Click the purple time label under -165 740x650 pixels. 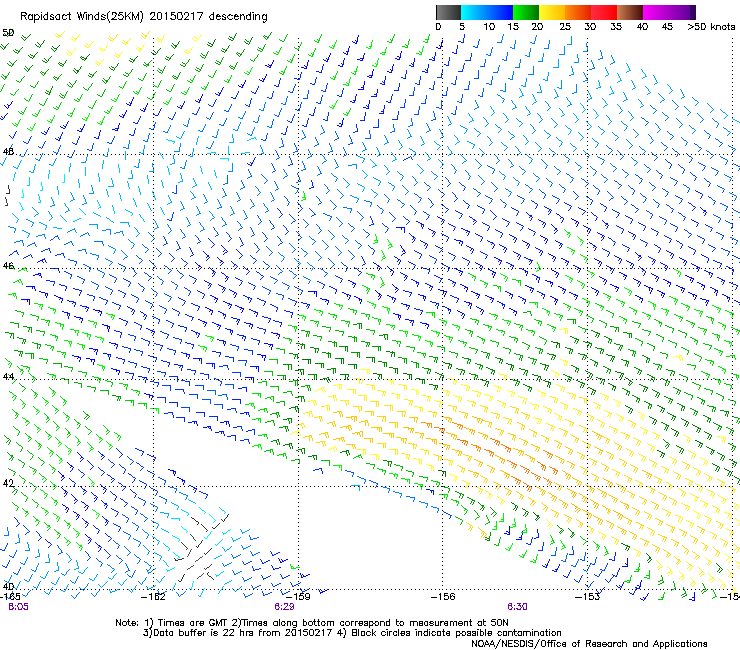(18, 607)
